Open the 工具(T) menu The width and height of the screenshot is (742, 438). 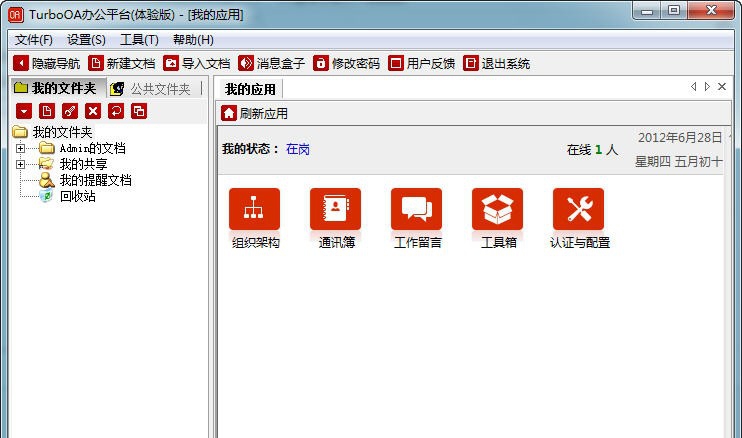pos(139,40)
